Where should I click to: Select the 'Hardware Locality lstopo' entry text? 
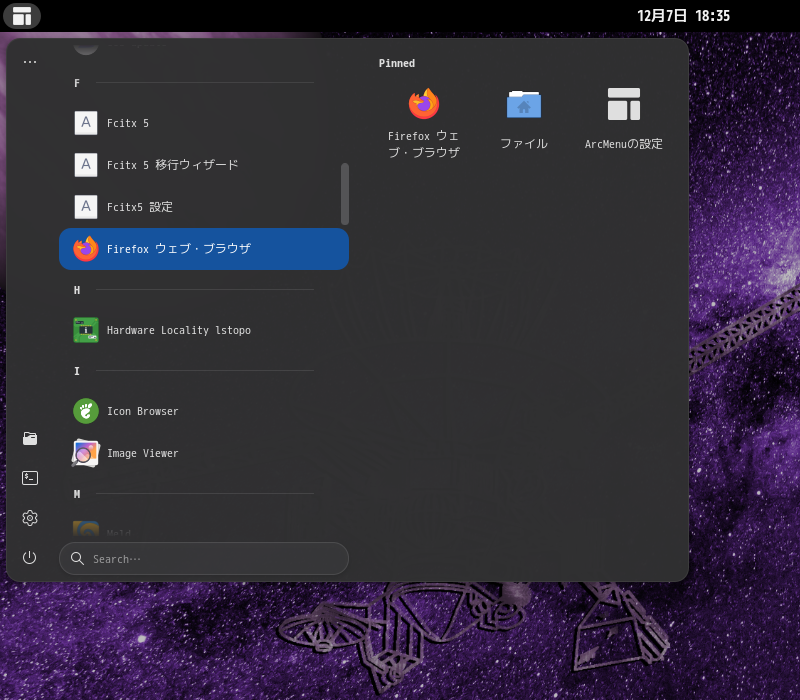coord(179,330)
